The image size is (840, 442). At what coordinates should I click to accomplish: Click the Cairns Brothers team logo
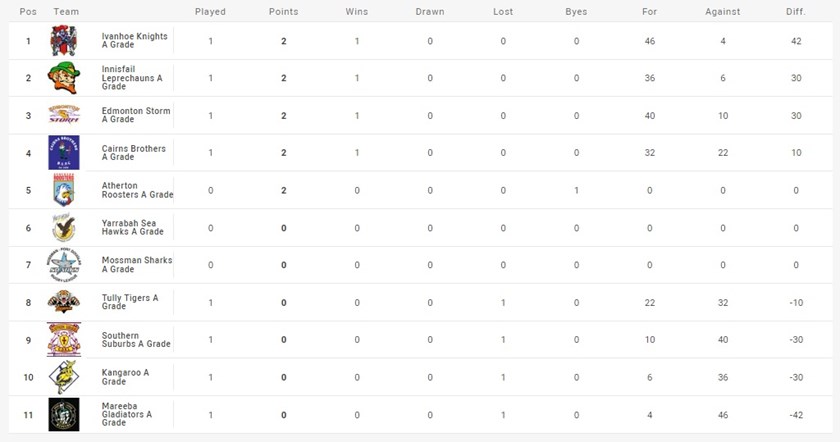pos(63,152)
